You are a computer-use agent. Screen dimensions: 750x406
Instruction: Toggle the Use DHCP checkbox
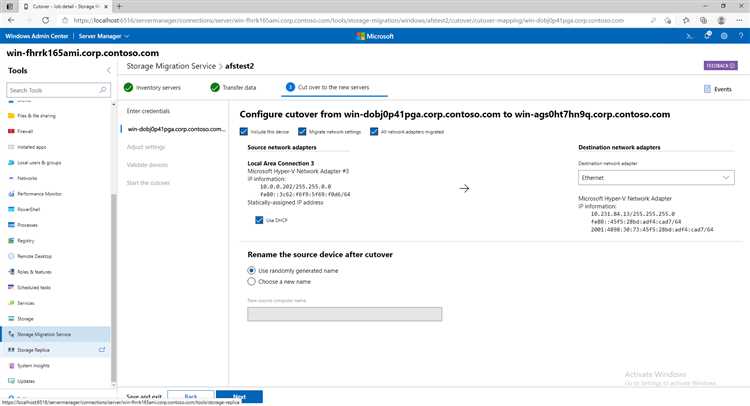pyautogui.click(x=259, y=220)
